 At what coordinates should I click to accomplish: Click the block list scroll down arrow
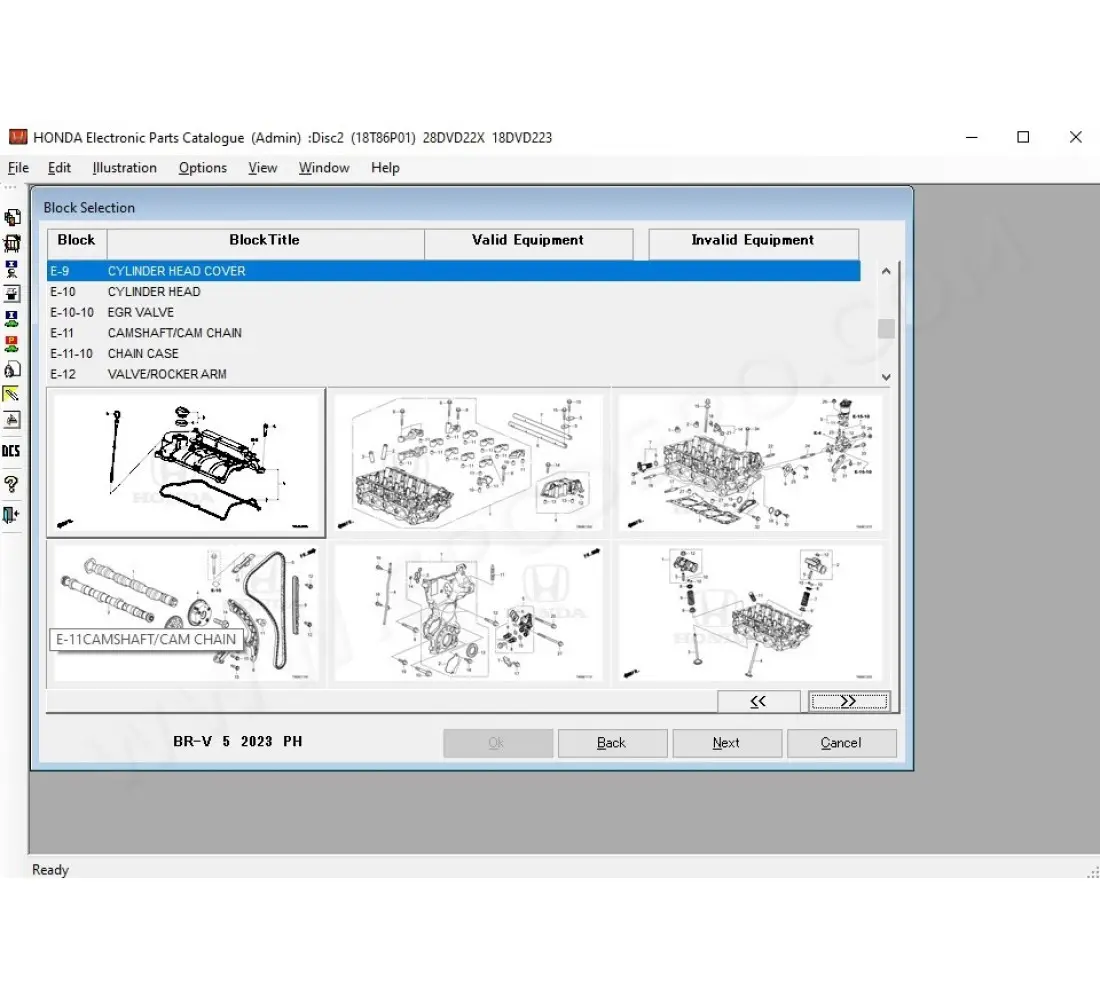886,377
